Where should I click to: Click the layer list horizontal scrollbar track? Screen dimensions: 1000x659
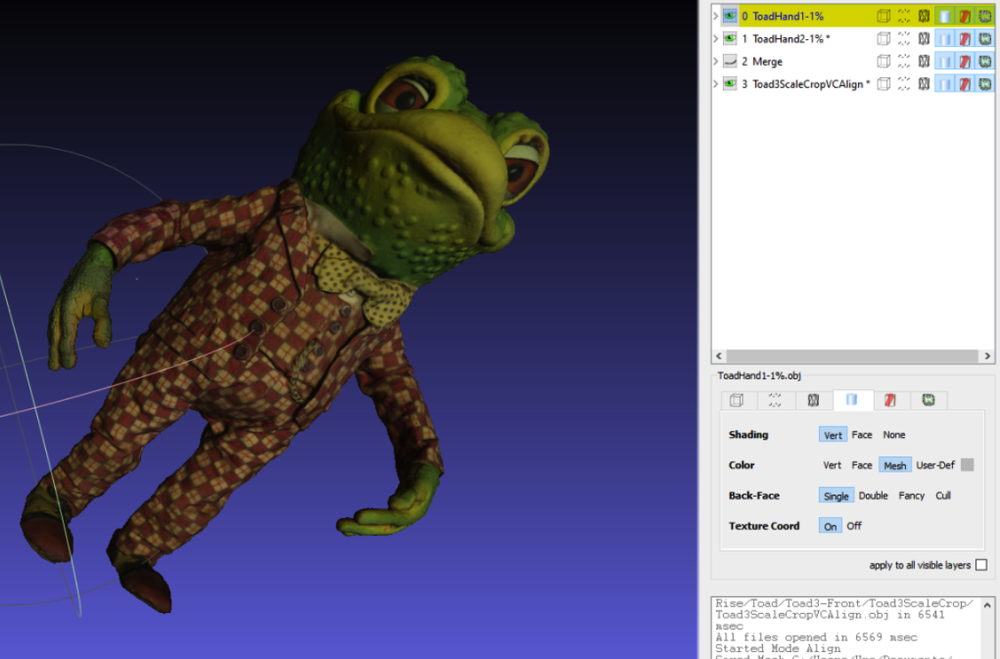coord(851,356)
